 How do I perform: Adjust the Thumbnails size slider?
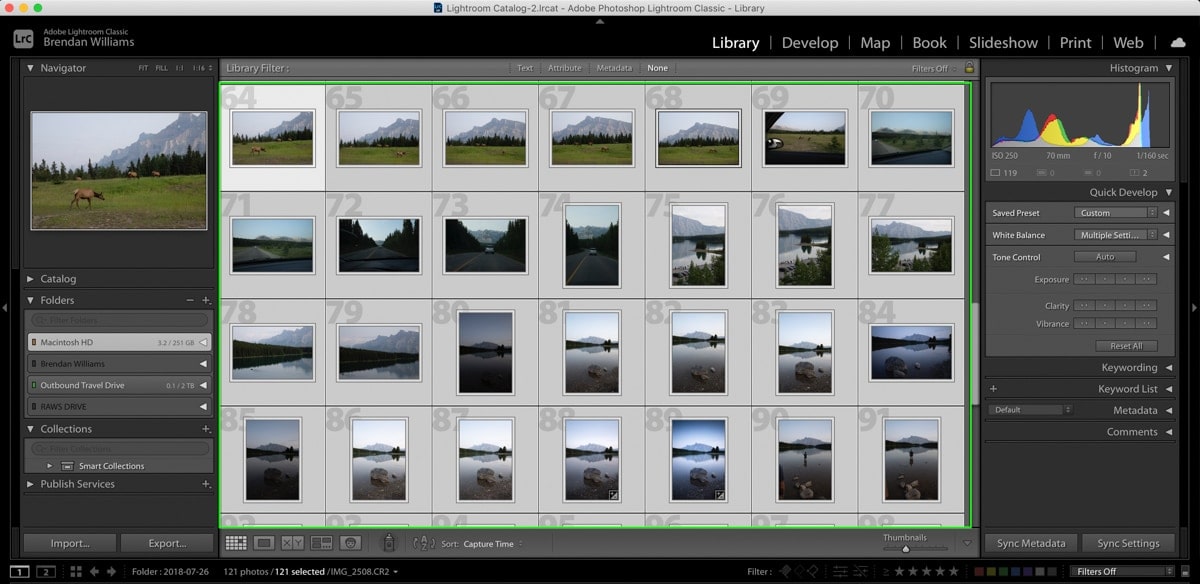(905, 548)
